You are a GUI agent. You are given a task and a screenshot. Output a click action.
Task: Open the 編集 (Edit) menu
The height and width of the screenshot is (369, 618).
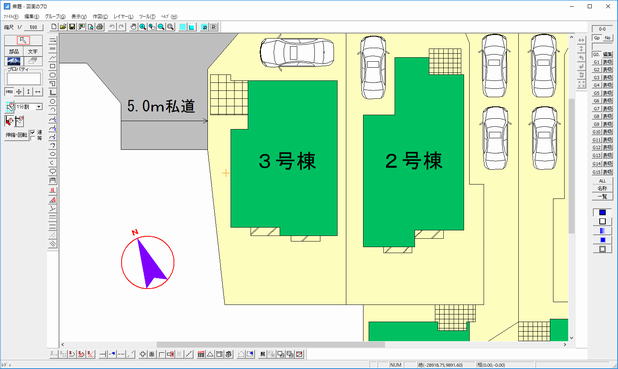32,17
